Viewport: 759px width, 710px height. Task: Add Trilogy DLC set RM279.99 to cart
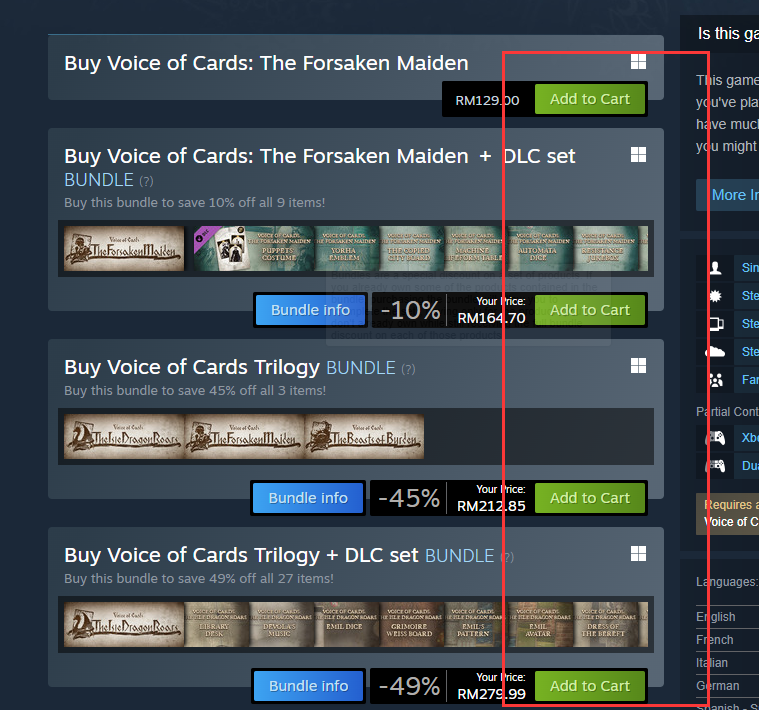(x=590, y=686)
